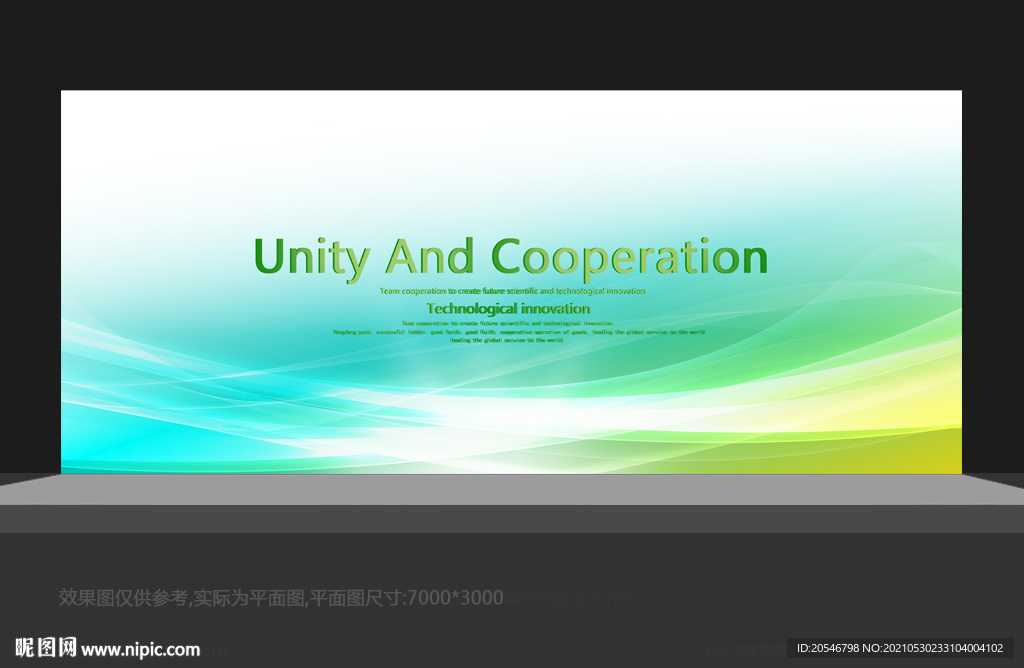The image size is (1024, 668).
Task: Click the tiny line starting 'Yongling peak, successful ladder'
Action: click(x=519, y=332)
